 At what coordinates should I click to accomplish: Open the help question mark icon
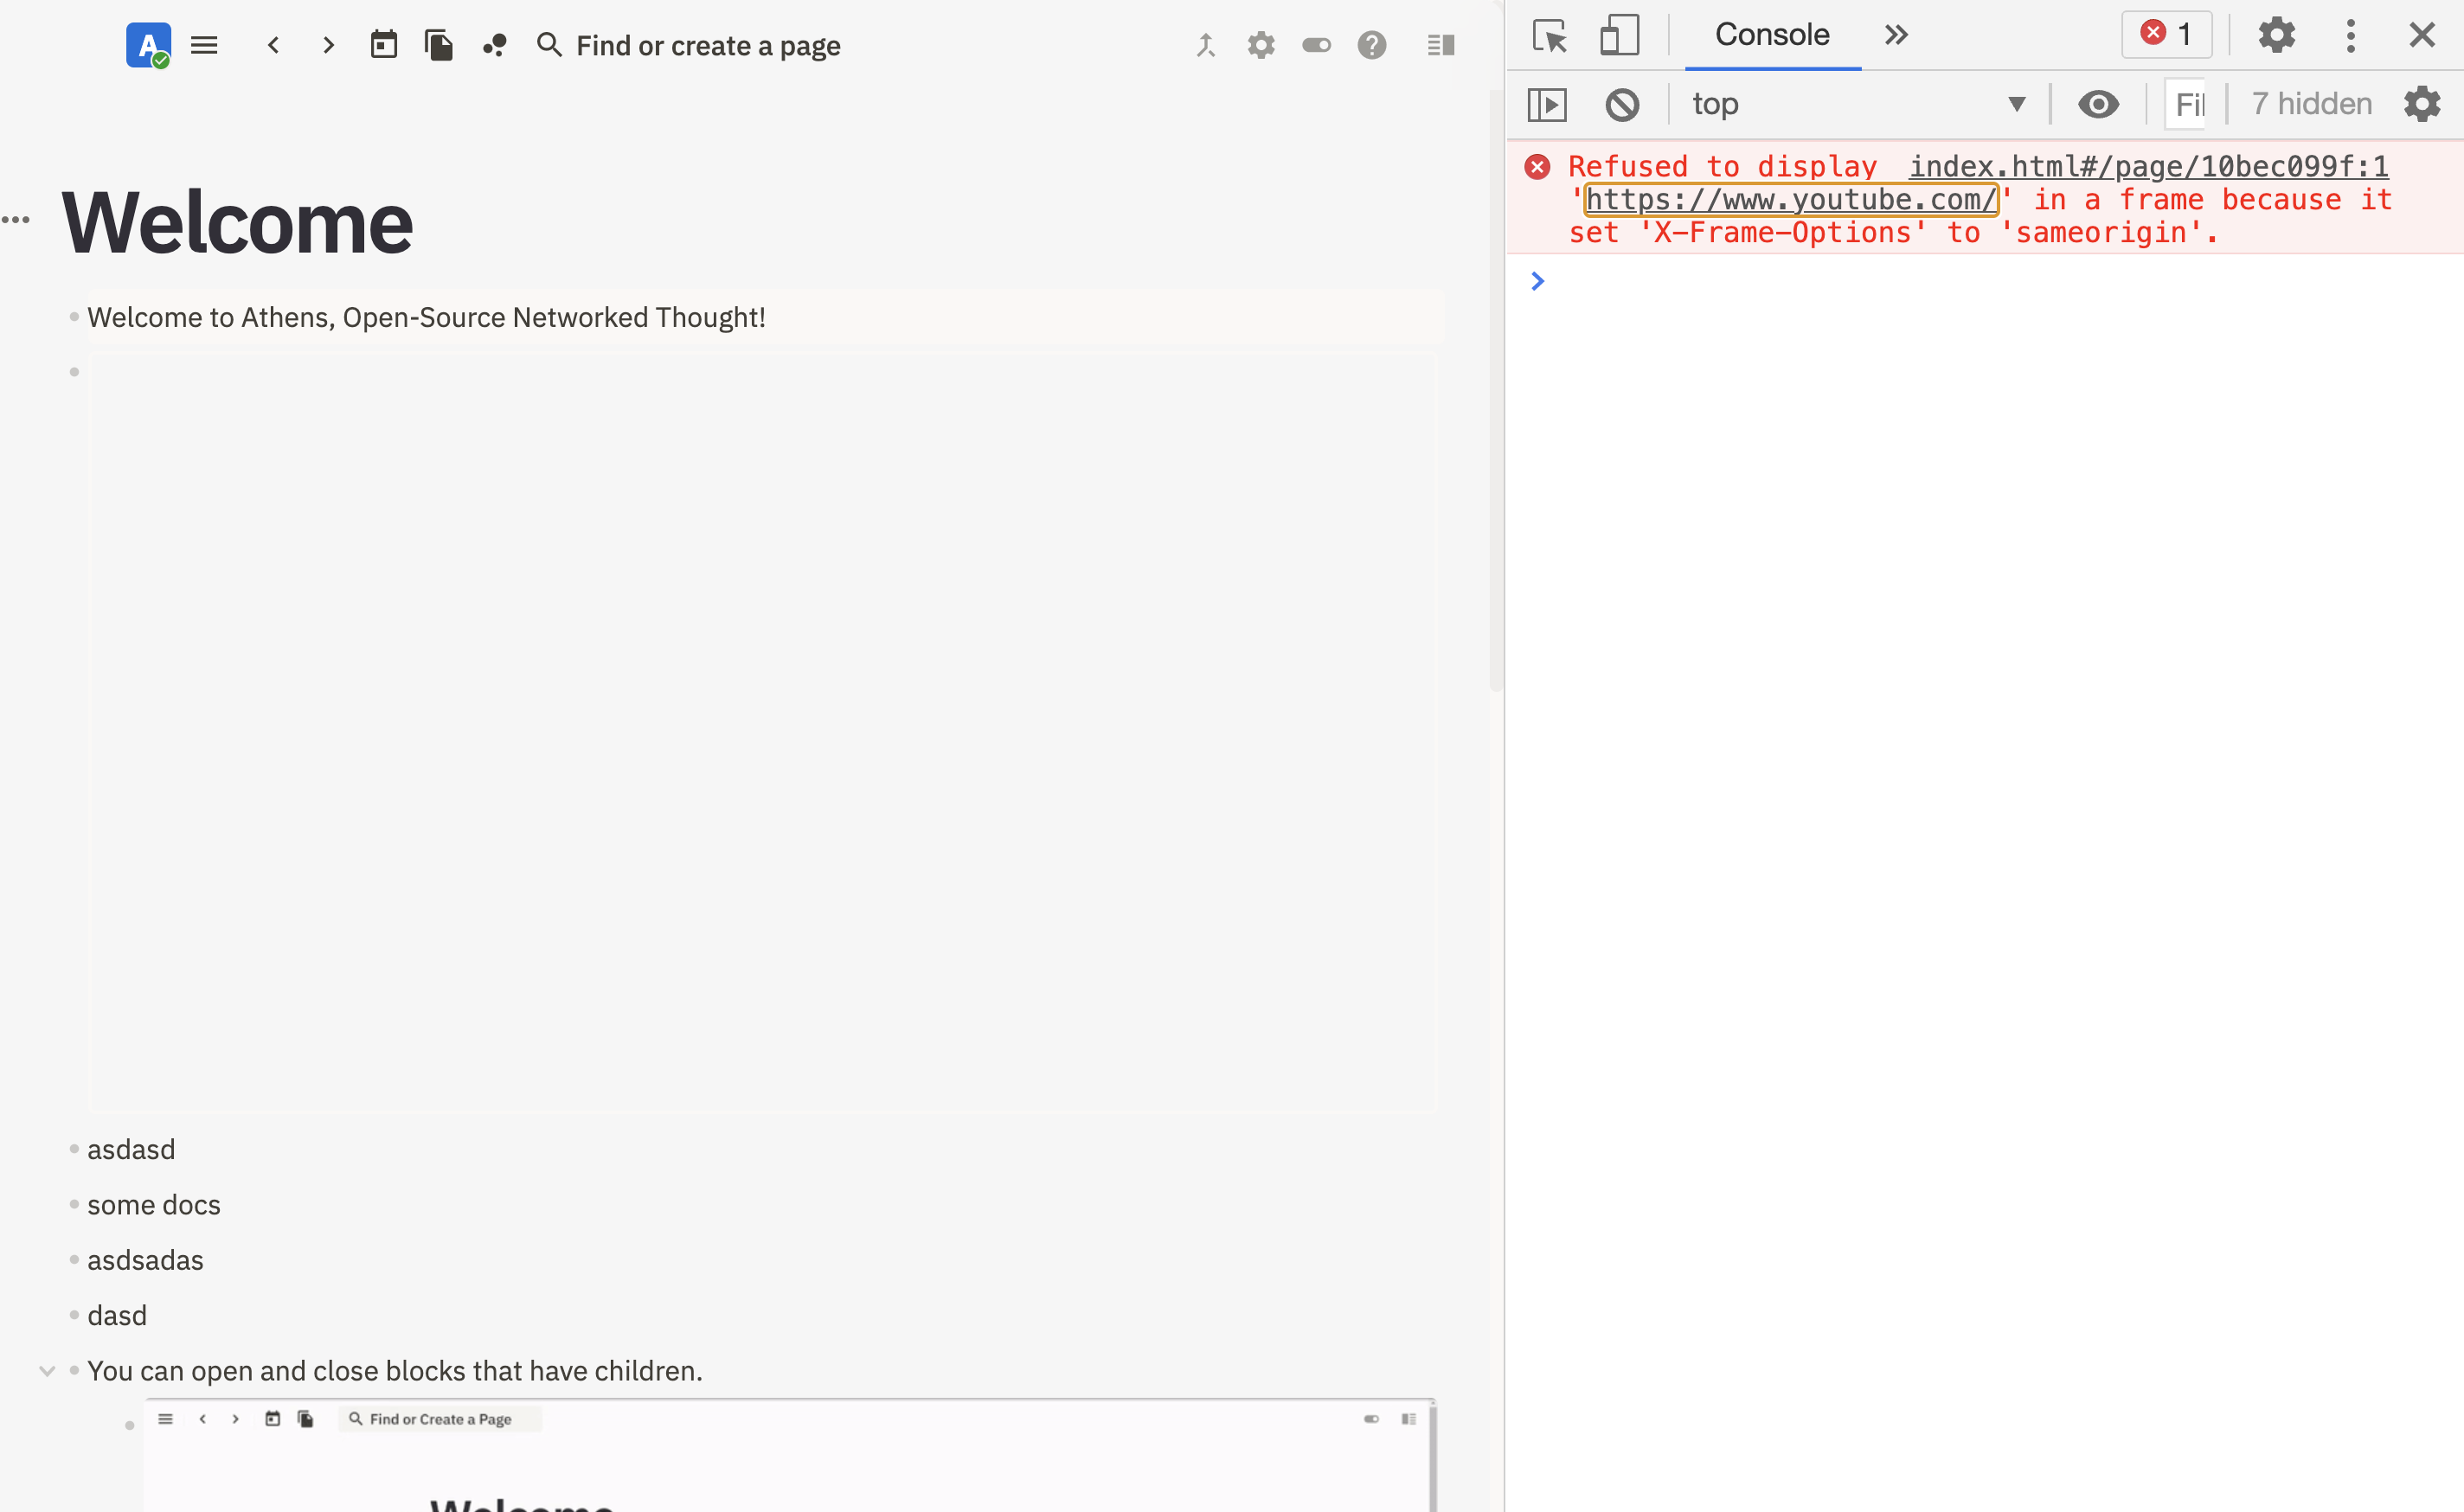tap(1372, 45)
